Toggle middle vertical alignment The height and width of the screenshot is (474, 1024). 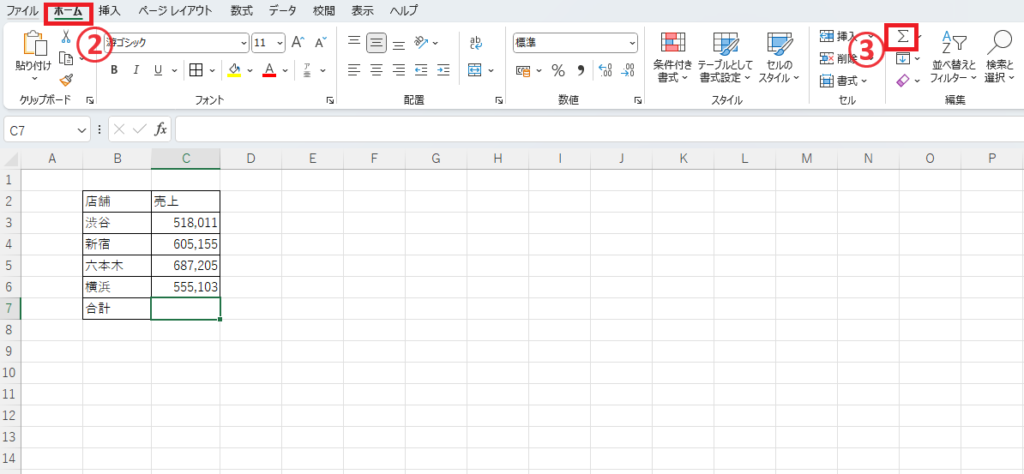(x=376, y=42)
